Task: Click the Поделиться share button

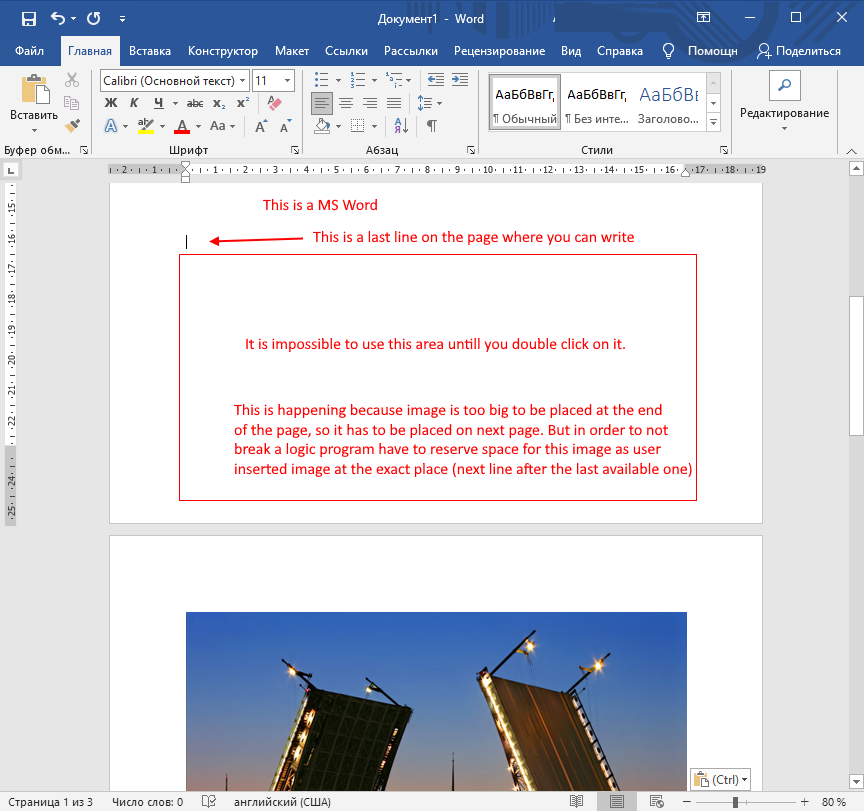Action: [x=799, y=51]
